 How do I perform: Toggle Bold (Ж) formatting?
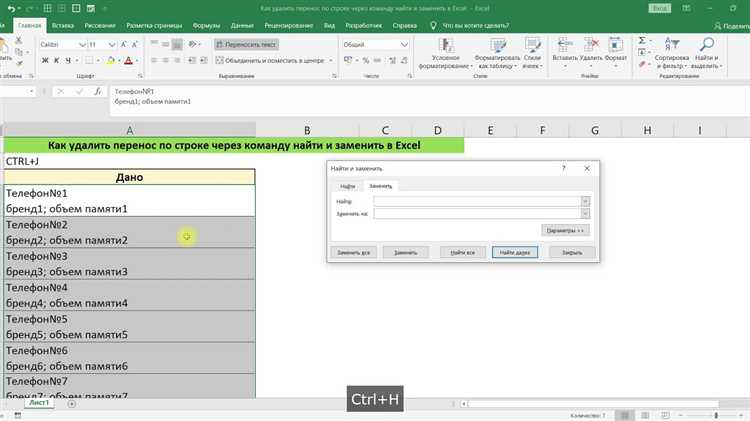coord(45,60)
